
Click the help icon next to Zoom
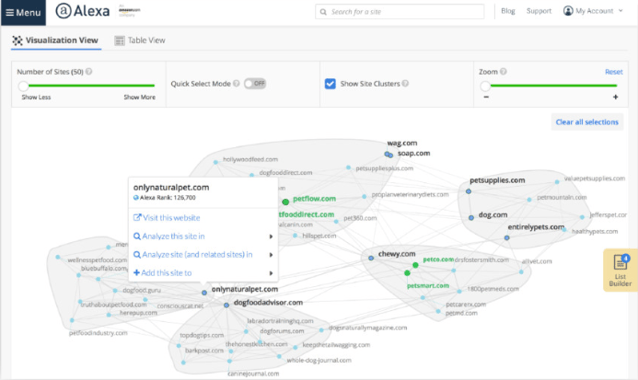point(503,72)
